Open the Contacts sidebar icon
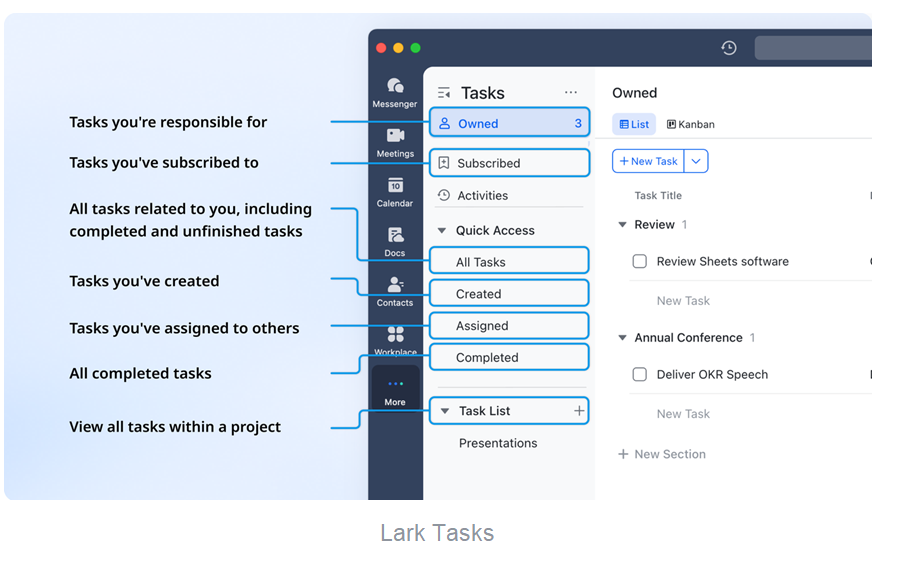907x565 pixels. [x=395, y=290]
